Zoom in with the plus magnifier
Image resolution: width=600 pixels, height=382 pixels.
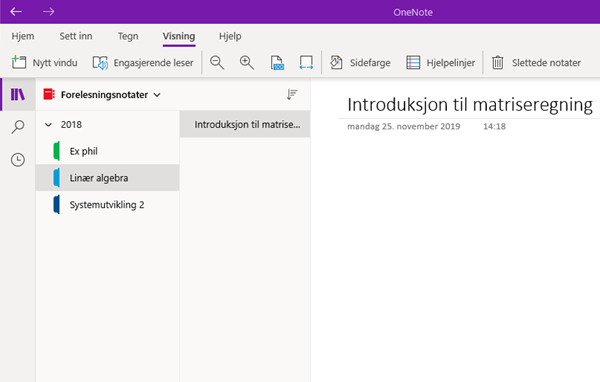pos(247,62)
